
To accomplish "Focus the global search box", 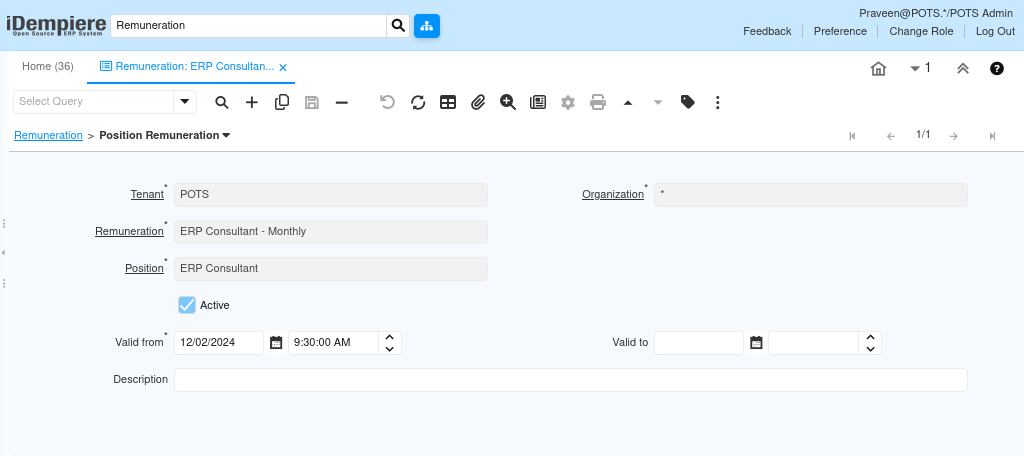I will [249, 26].
